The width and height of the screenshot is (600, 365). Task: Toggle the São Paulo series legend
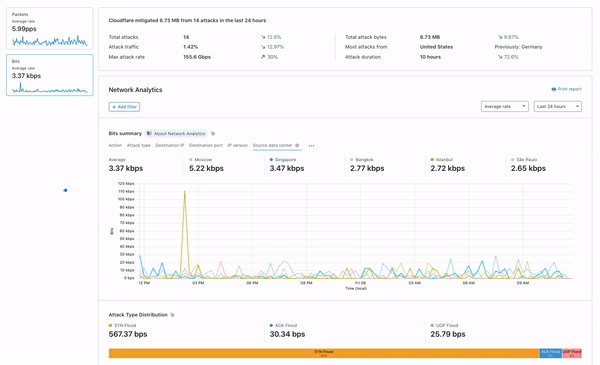pyautogui.click(x=524, y=160)
